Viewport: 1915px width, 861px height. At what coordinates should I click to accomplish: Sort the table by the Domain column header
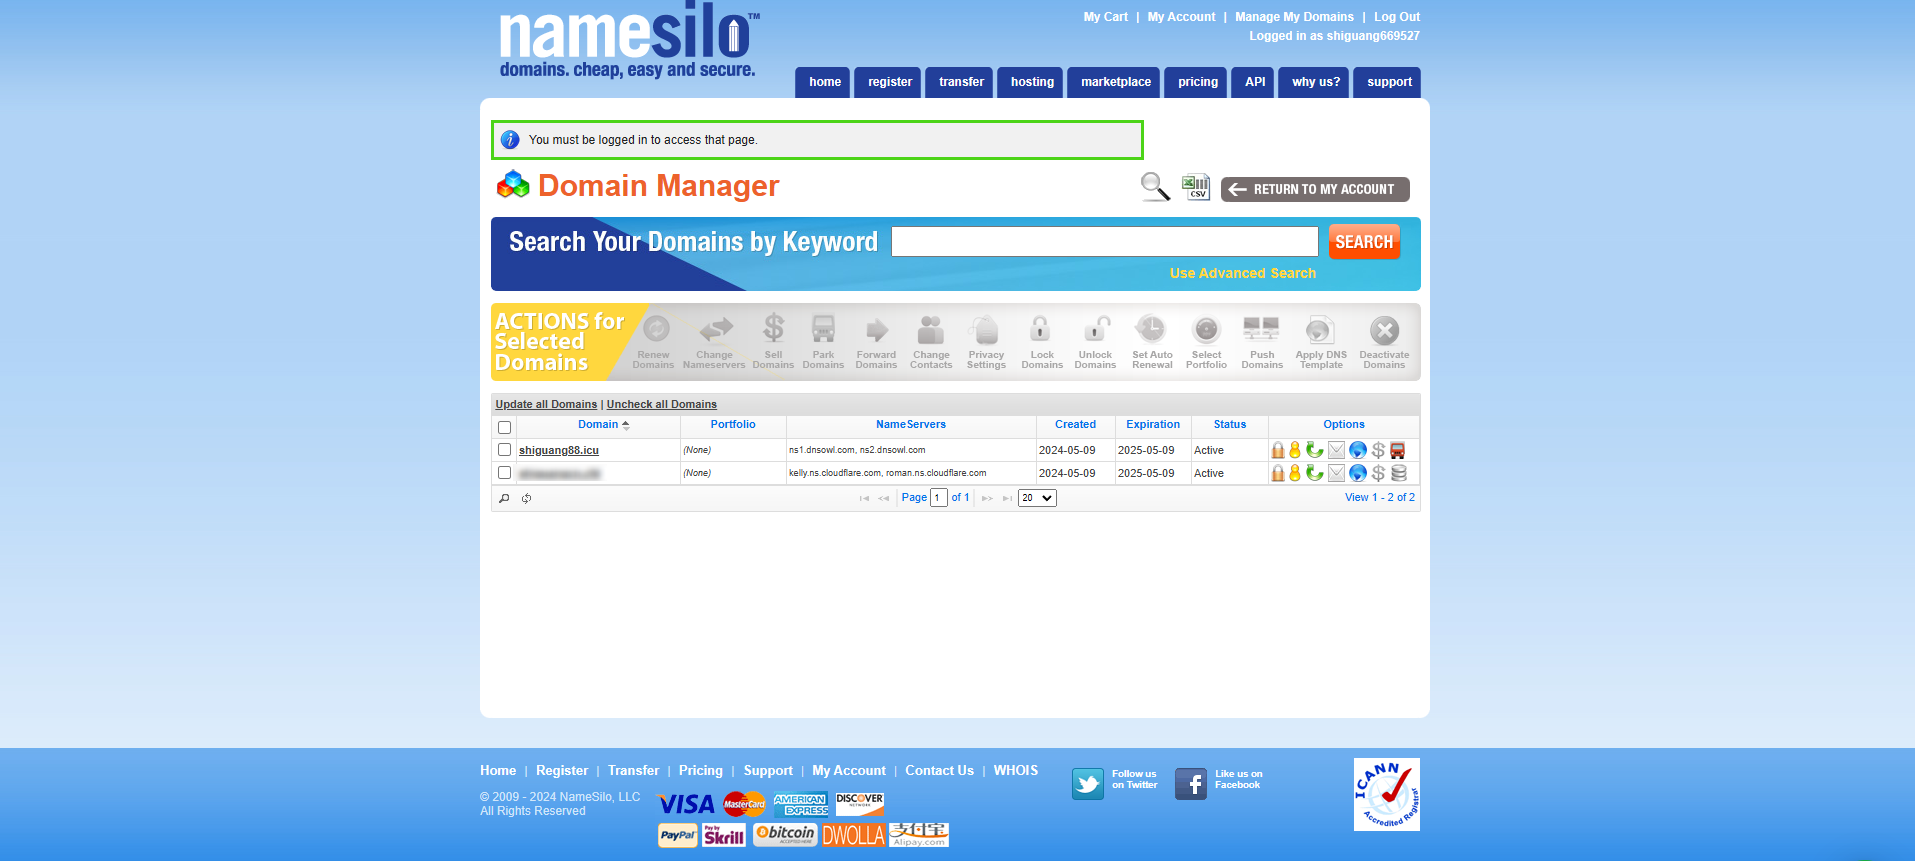click(598, 425)
